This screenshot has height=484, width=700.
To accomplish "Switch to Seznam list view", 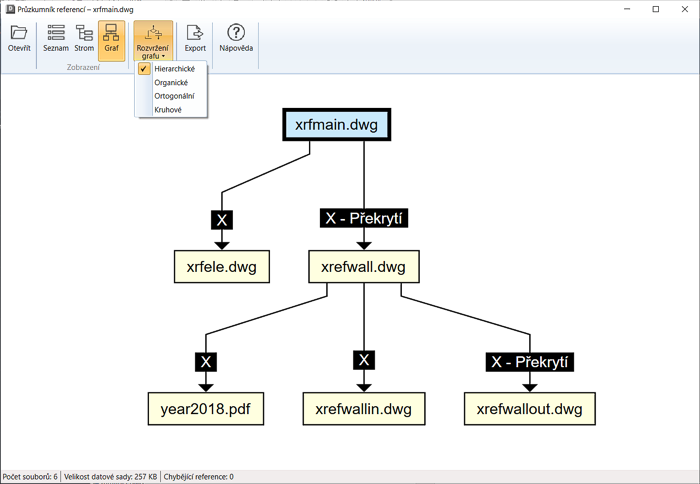I will tap(56, 34).
